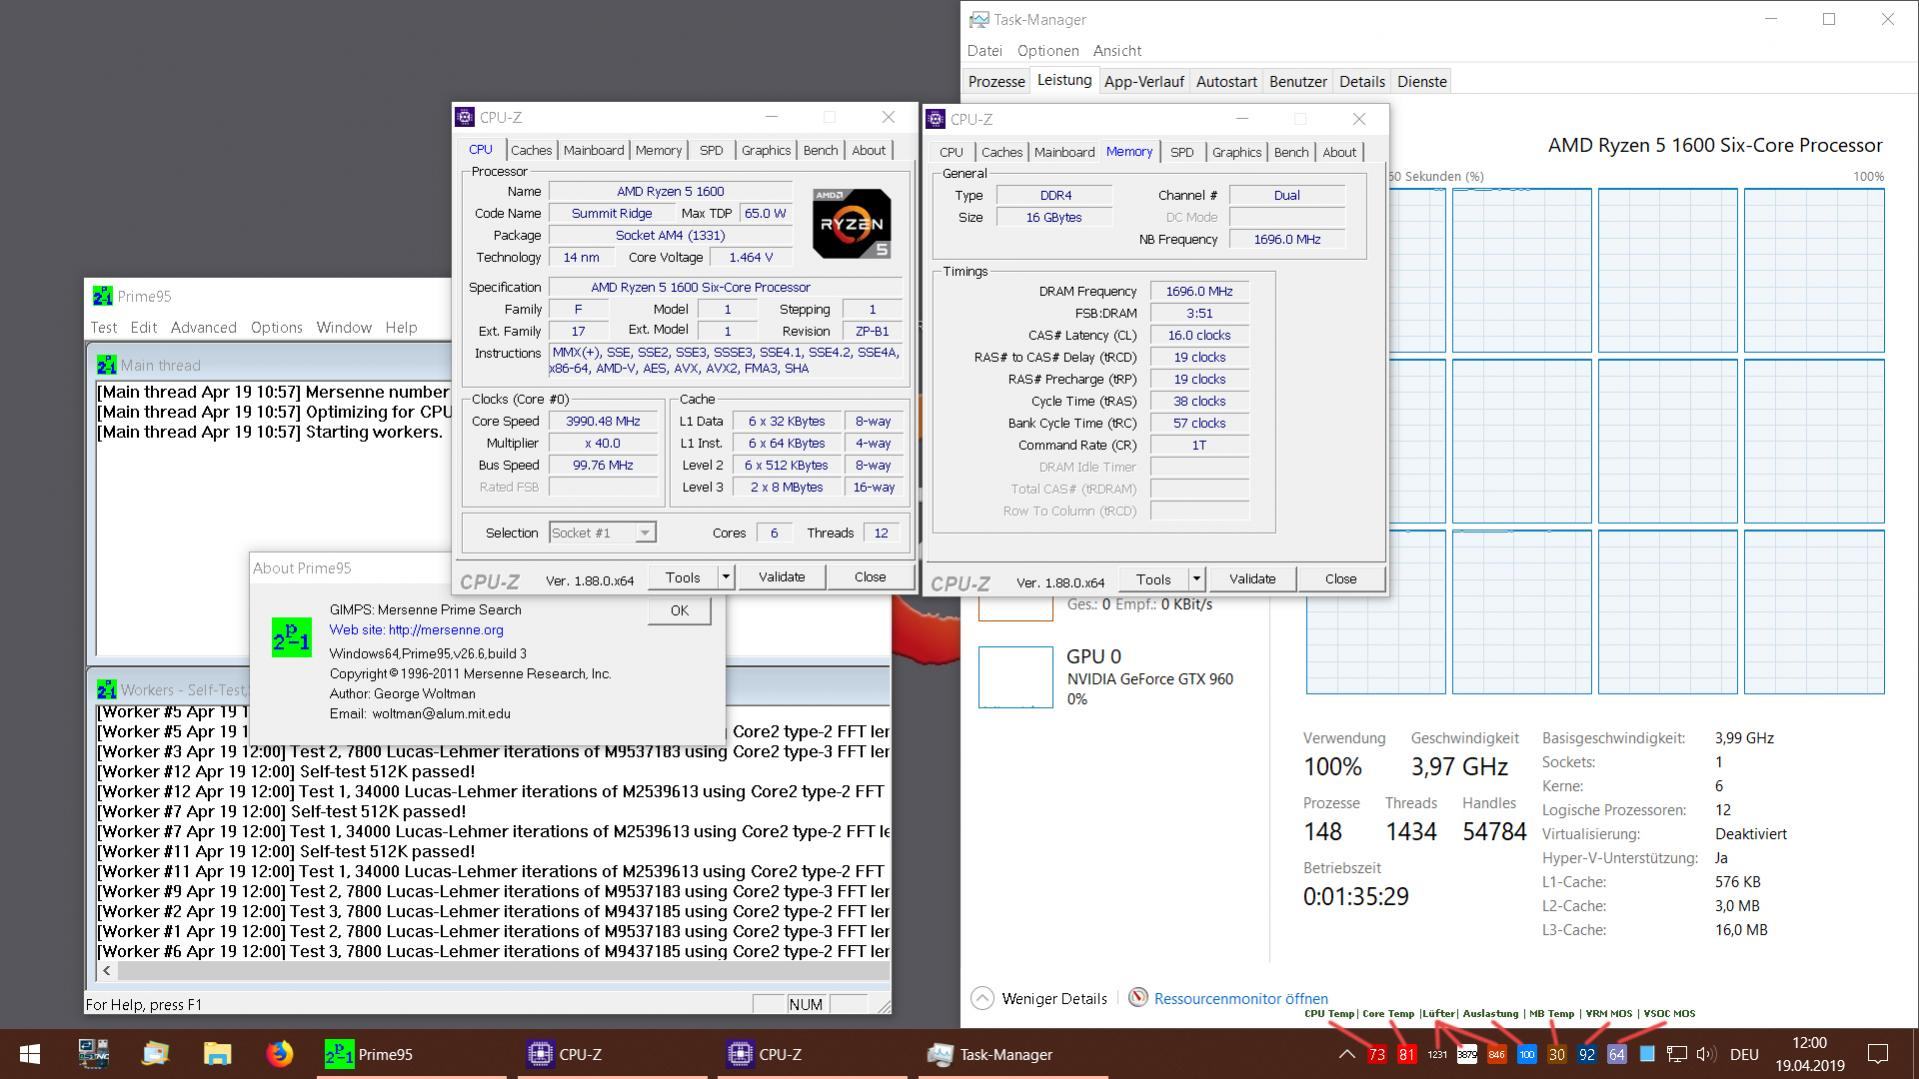Select GPU 0 graph thumbnail in Task-Manager
Image resolution: width=1919 pixels, height=1079 pixels.
pos(1015,677)
